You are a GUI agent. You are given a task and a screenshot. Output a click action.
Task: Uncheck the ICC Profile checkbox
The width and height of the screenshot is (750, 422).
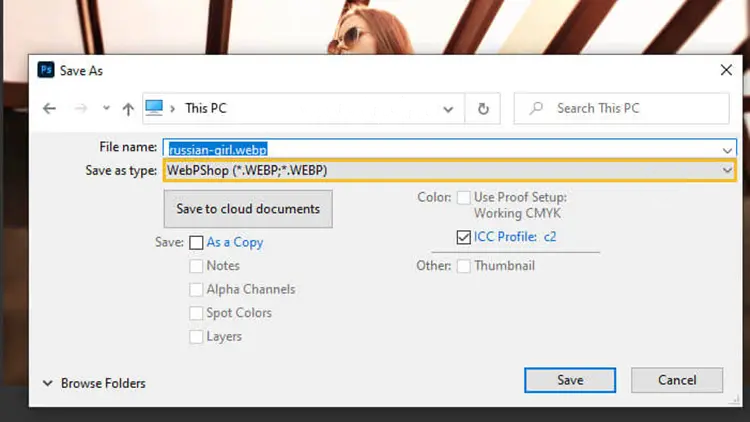tap(463, 237)
